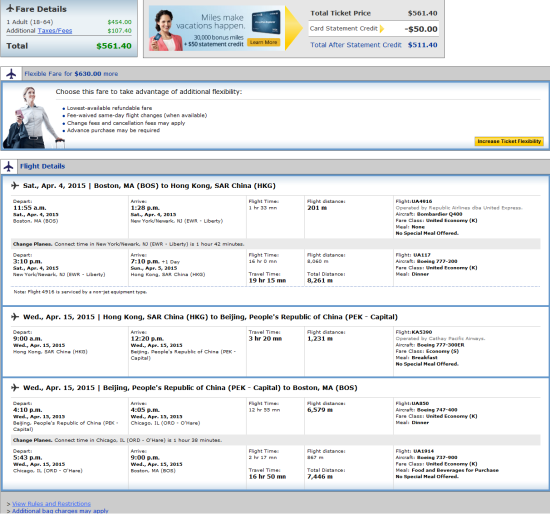Image resolution: width=550 pixels, height=514 pixels.
Task: Click plane icon next to Beijing to Boston
Action: 15,388
